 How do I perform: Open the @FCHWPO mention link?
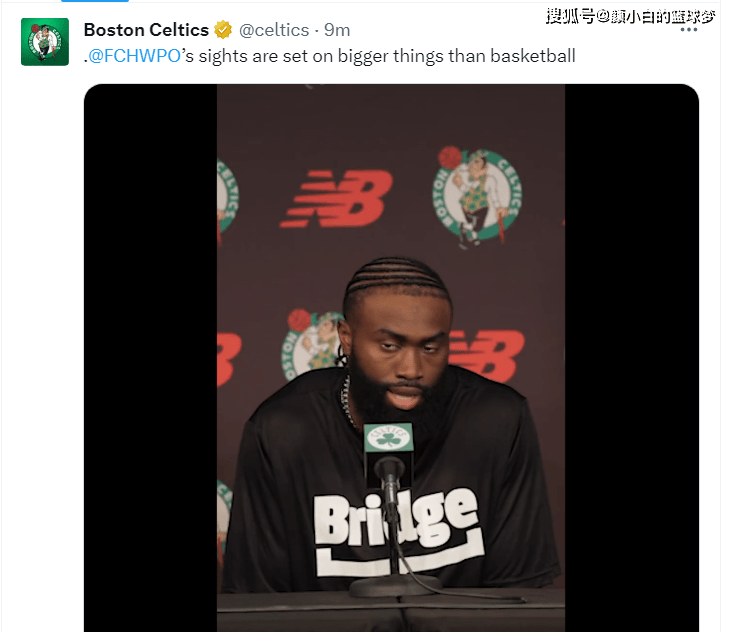[x=134, y=56]
